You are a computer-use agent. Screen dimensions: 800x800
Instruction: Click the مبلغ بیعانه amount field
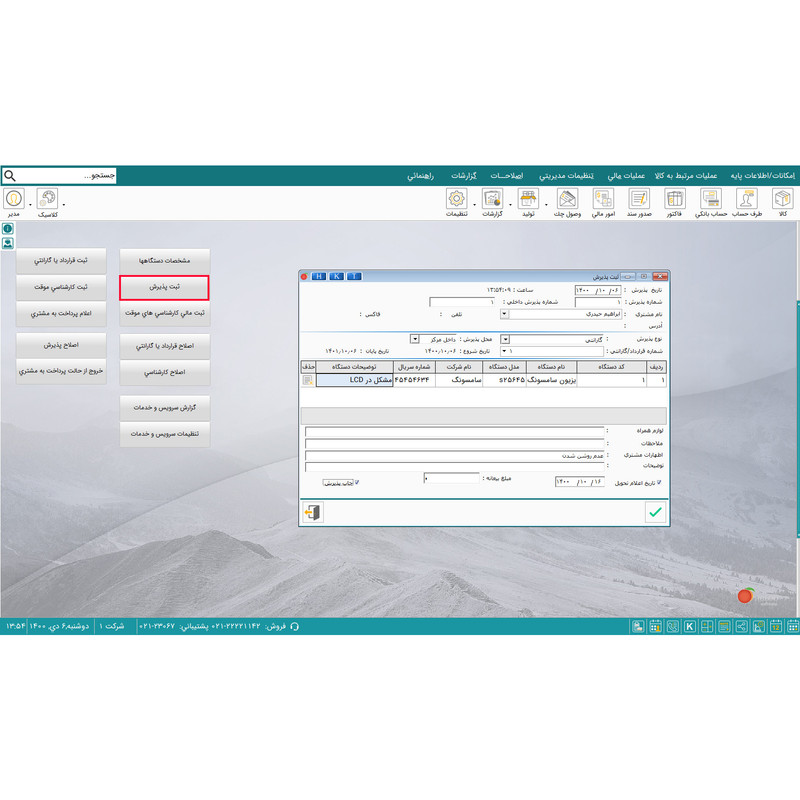(452, 479)
